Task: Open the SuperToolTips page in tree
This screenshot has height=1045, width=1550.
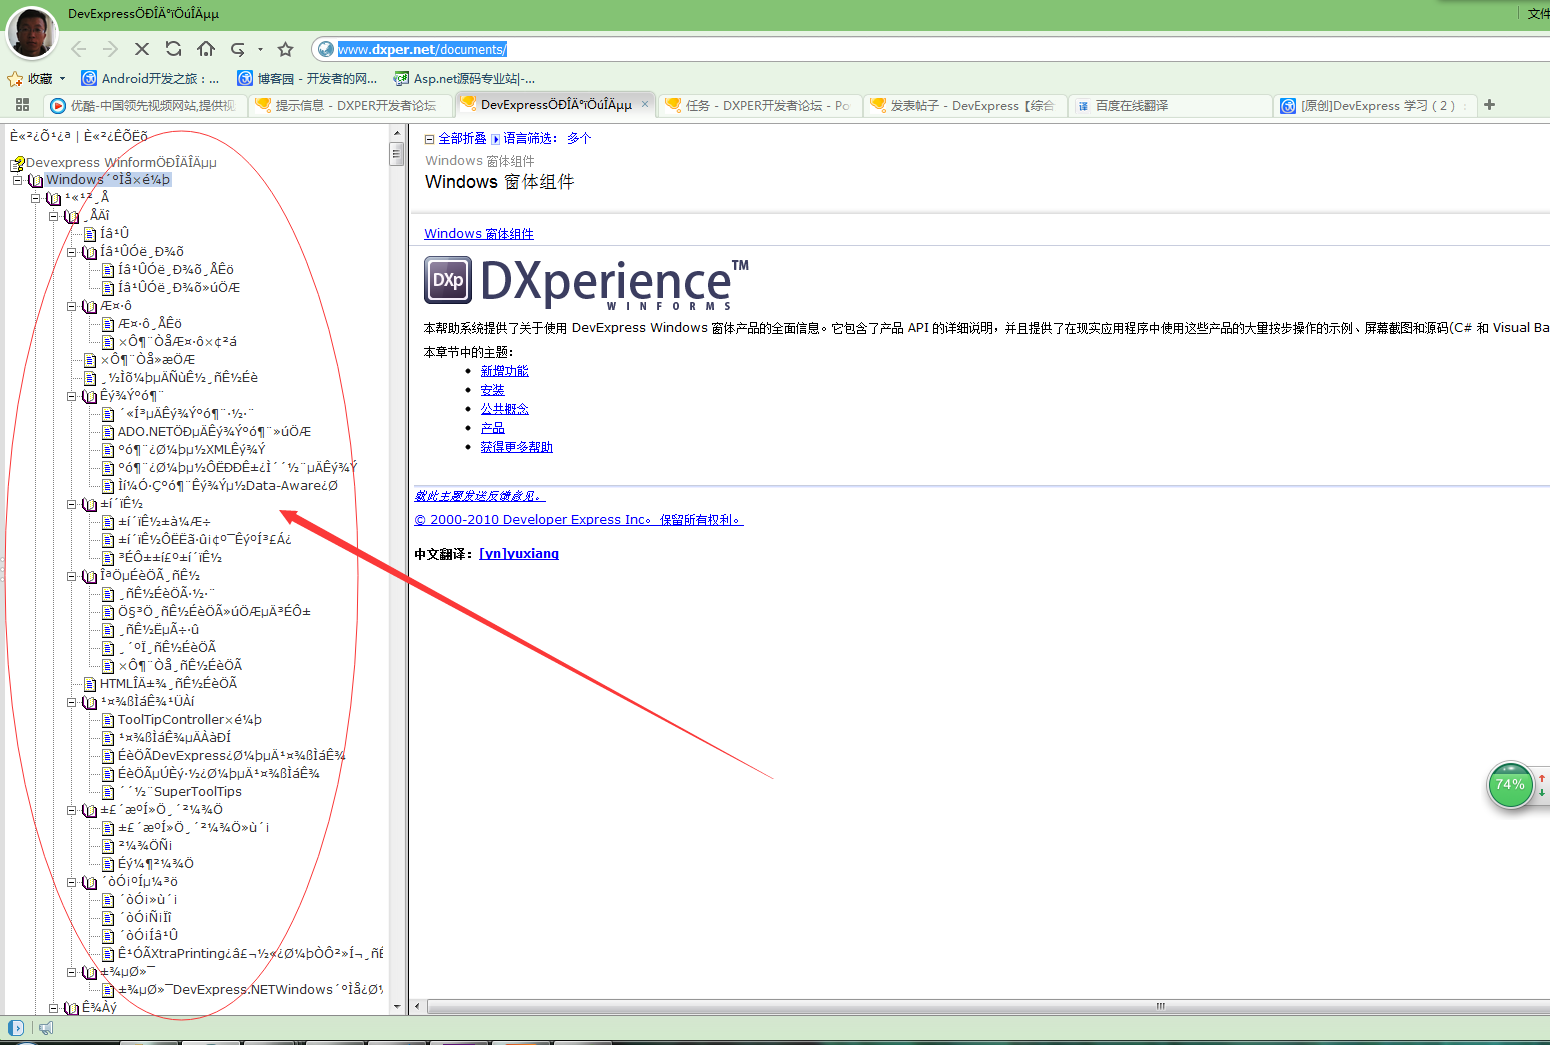Action: click(180, 792)
